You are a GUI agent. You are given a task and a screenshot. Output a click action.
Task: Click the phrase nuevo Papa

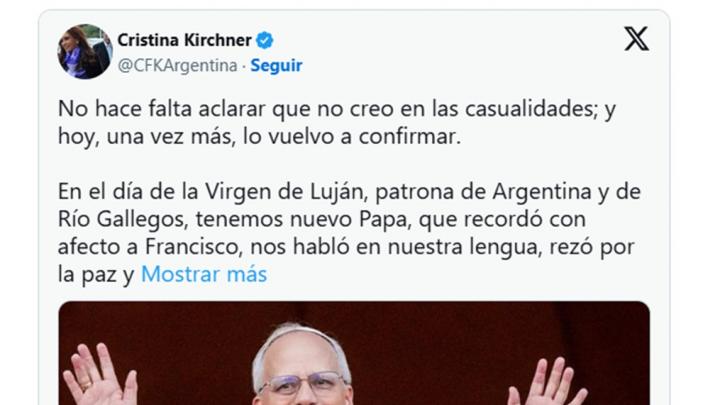coord(349,219)
